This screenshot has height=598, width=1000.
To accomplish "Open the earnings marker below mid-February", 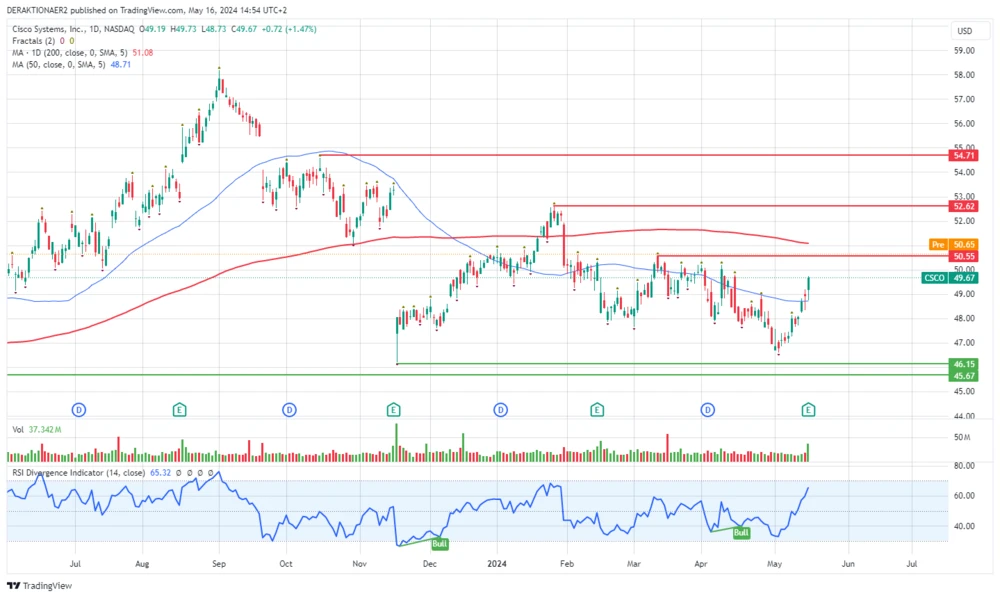I will click(596, 409).
